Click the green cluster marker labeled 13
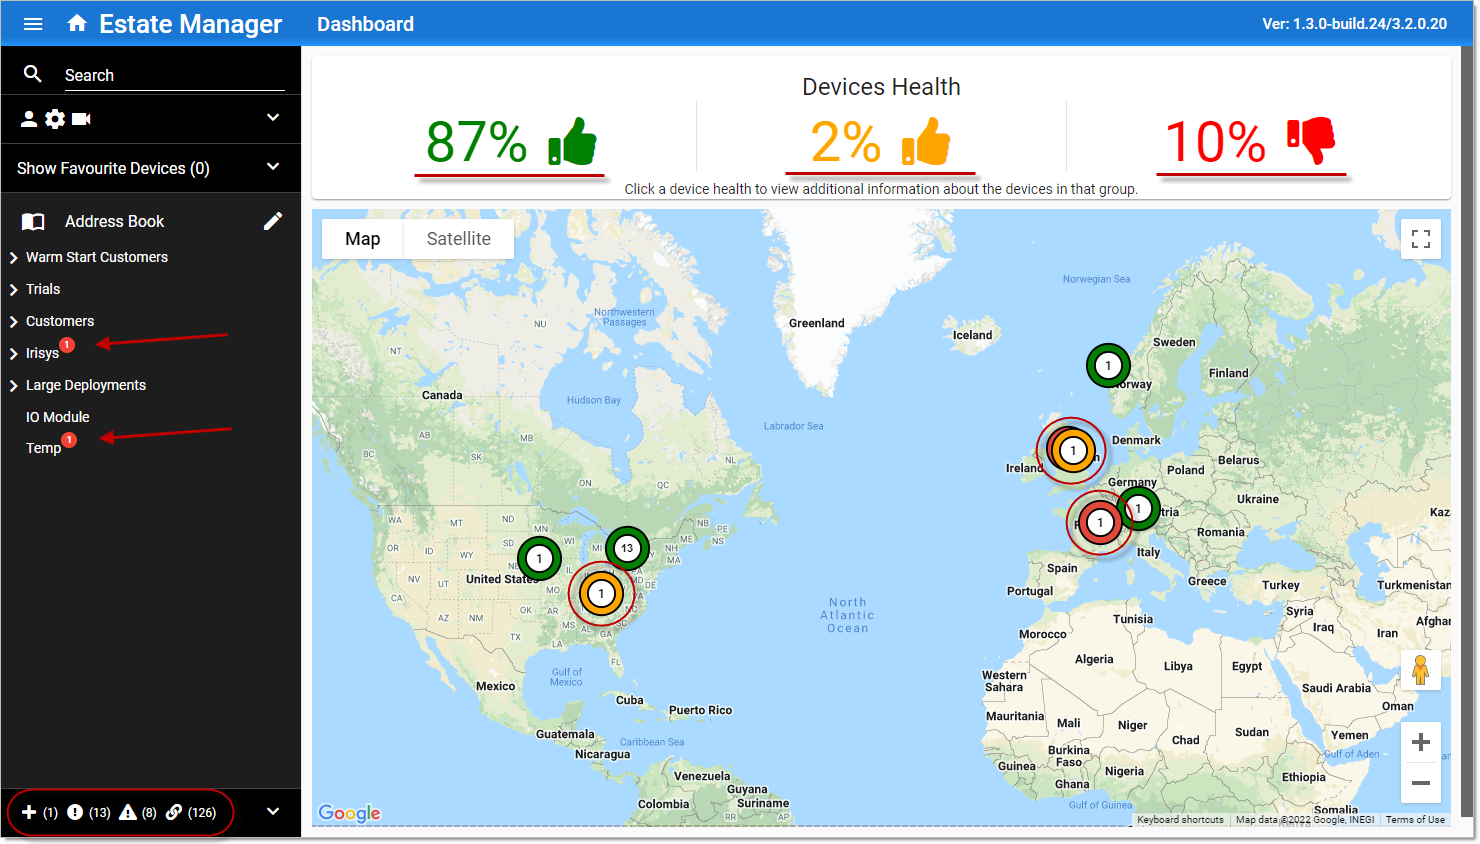Viewport: 1480px width, 844px height. (x=627, y=548)
